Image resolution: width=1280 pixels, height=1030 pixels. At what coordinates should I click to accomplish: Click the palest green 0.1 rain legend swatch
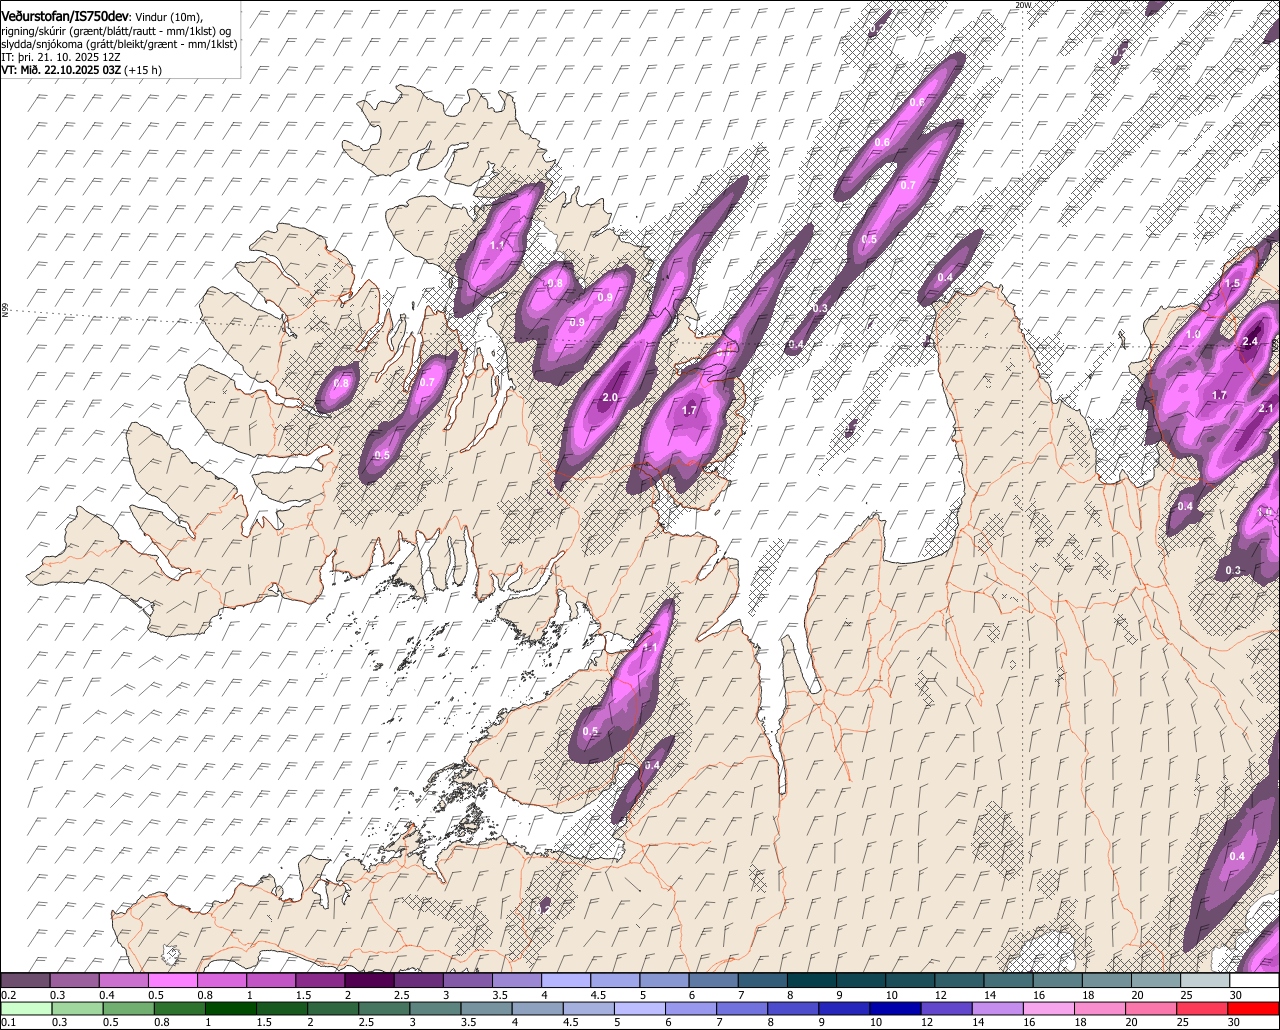click(x=25, y=1008)
